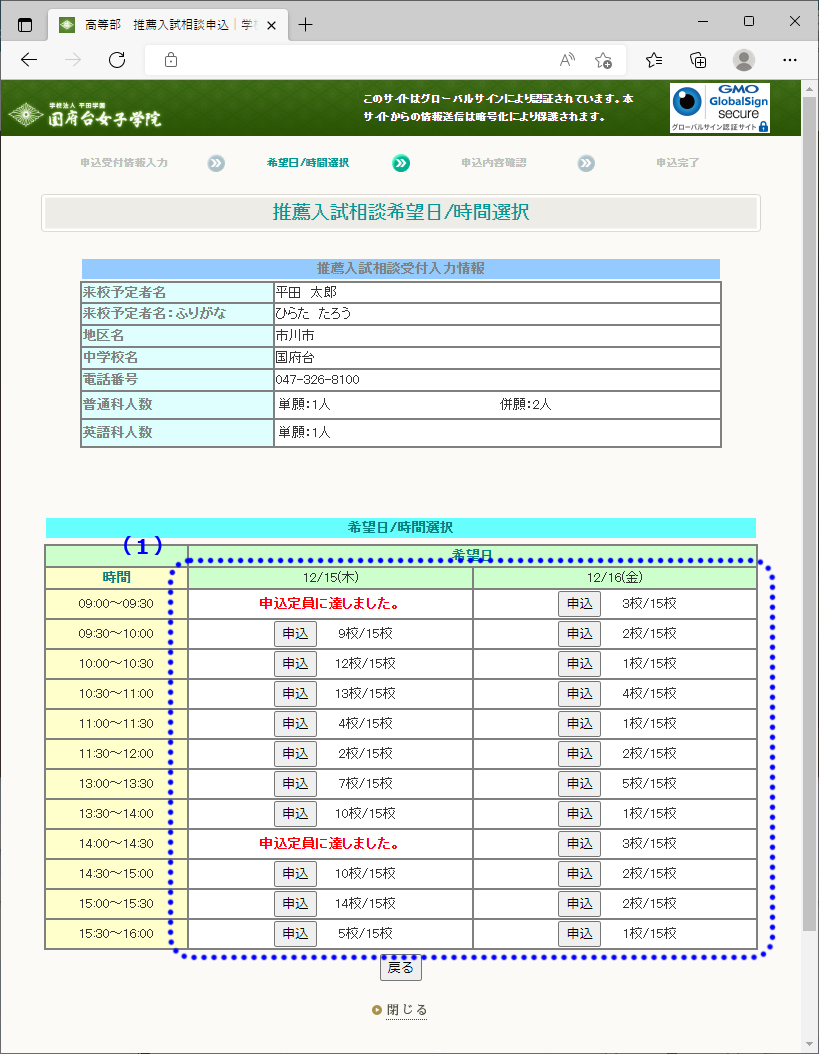Open a new tab with plus icon
Screen dimensions: 819x1054
305,25
